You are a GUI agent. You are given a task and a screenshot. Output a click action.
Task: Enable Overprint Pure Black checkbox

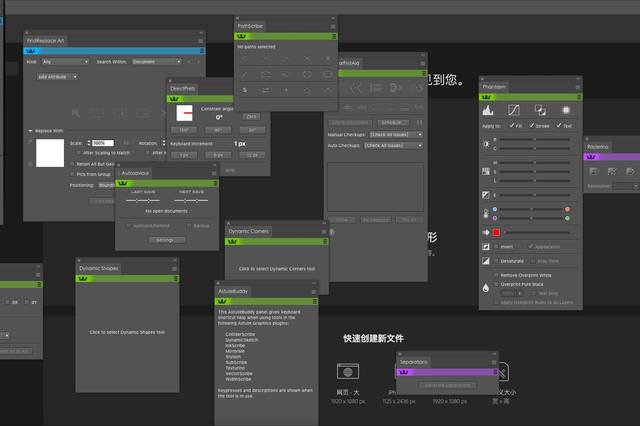(x=496, y=284)
